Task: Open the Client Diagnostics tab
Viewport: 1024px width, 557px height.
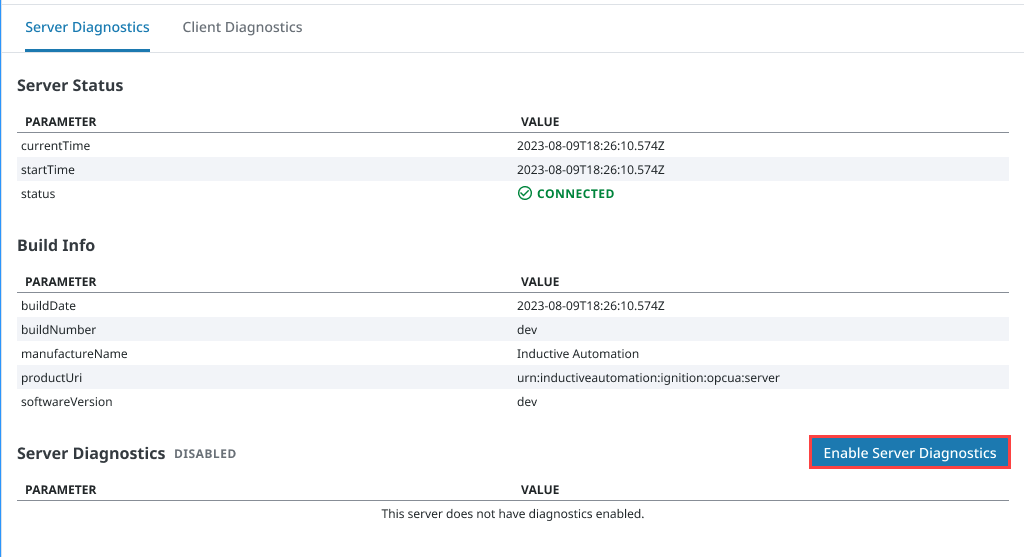Action: pyautogui.click(x=242, y=27)
